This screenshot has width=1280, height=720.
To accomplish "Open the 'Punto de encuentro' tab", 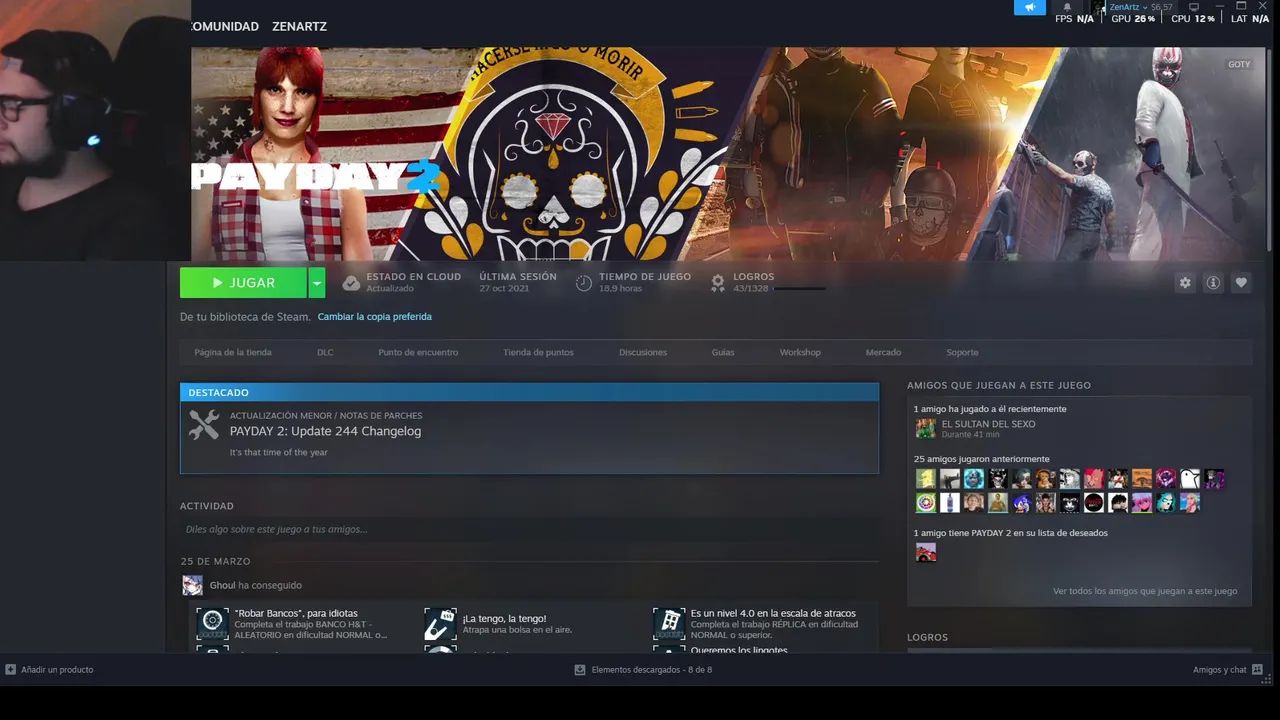I will (418, 352).
